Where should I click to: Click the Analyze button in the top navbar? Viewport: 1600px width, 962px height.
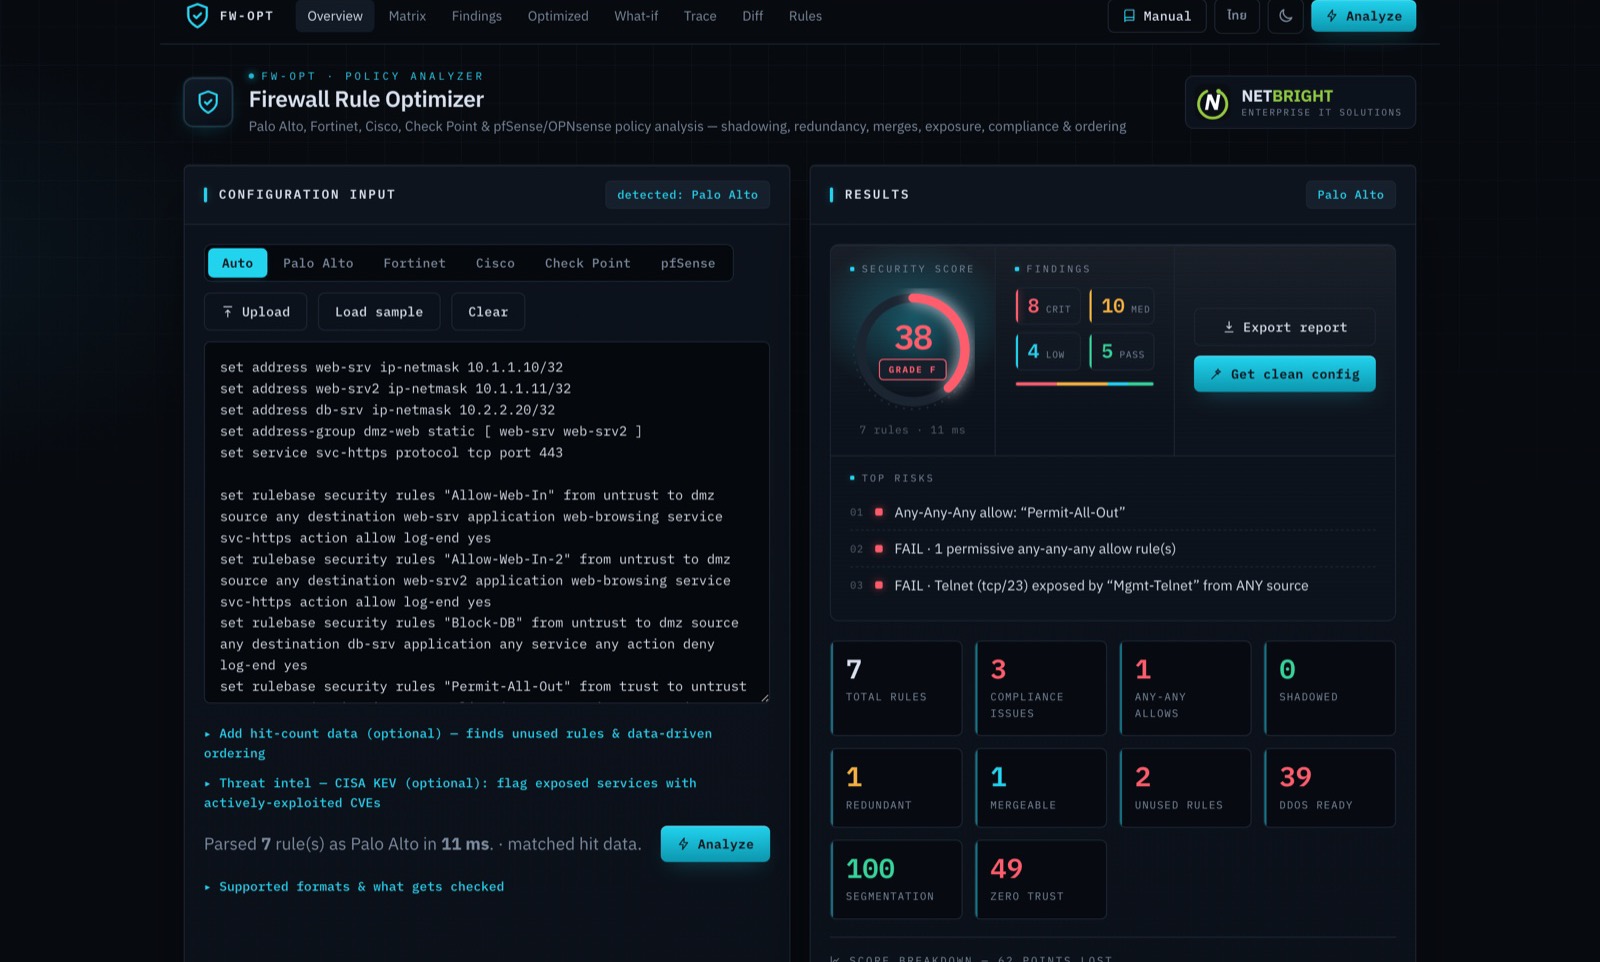click(1363, 16)
